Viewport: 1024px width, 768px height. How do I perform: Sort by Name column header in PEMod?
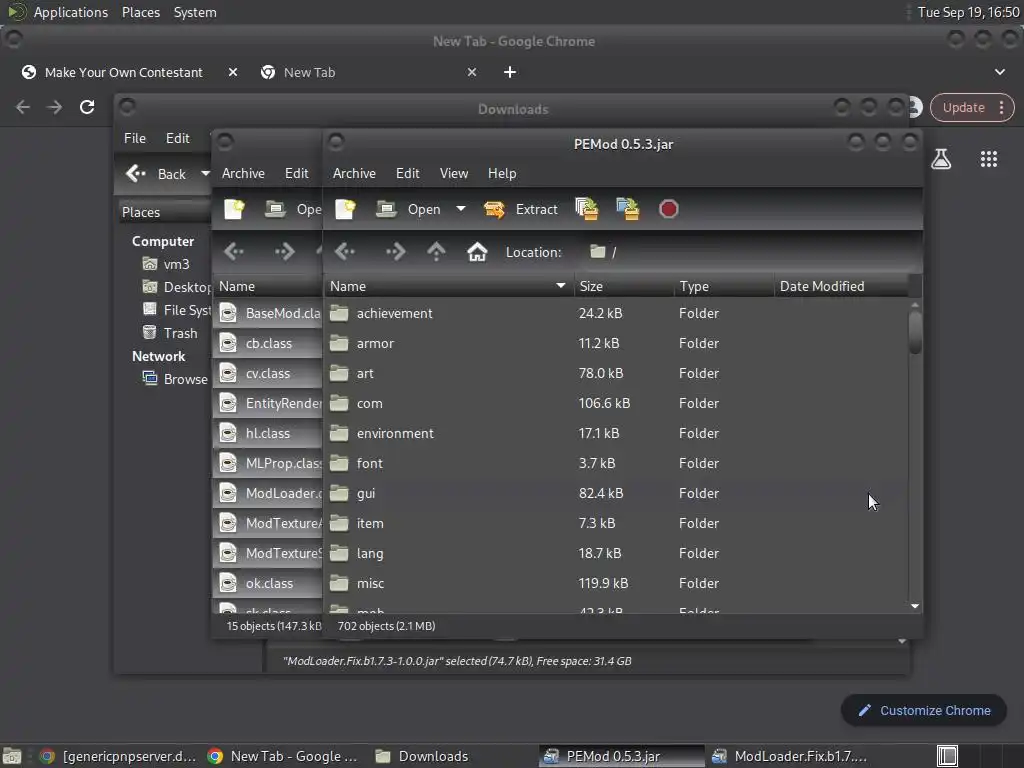coord(448,286)
